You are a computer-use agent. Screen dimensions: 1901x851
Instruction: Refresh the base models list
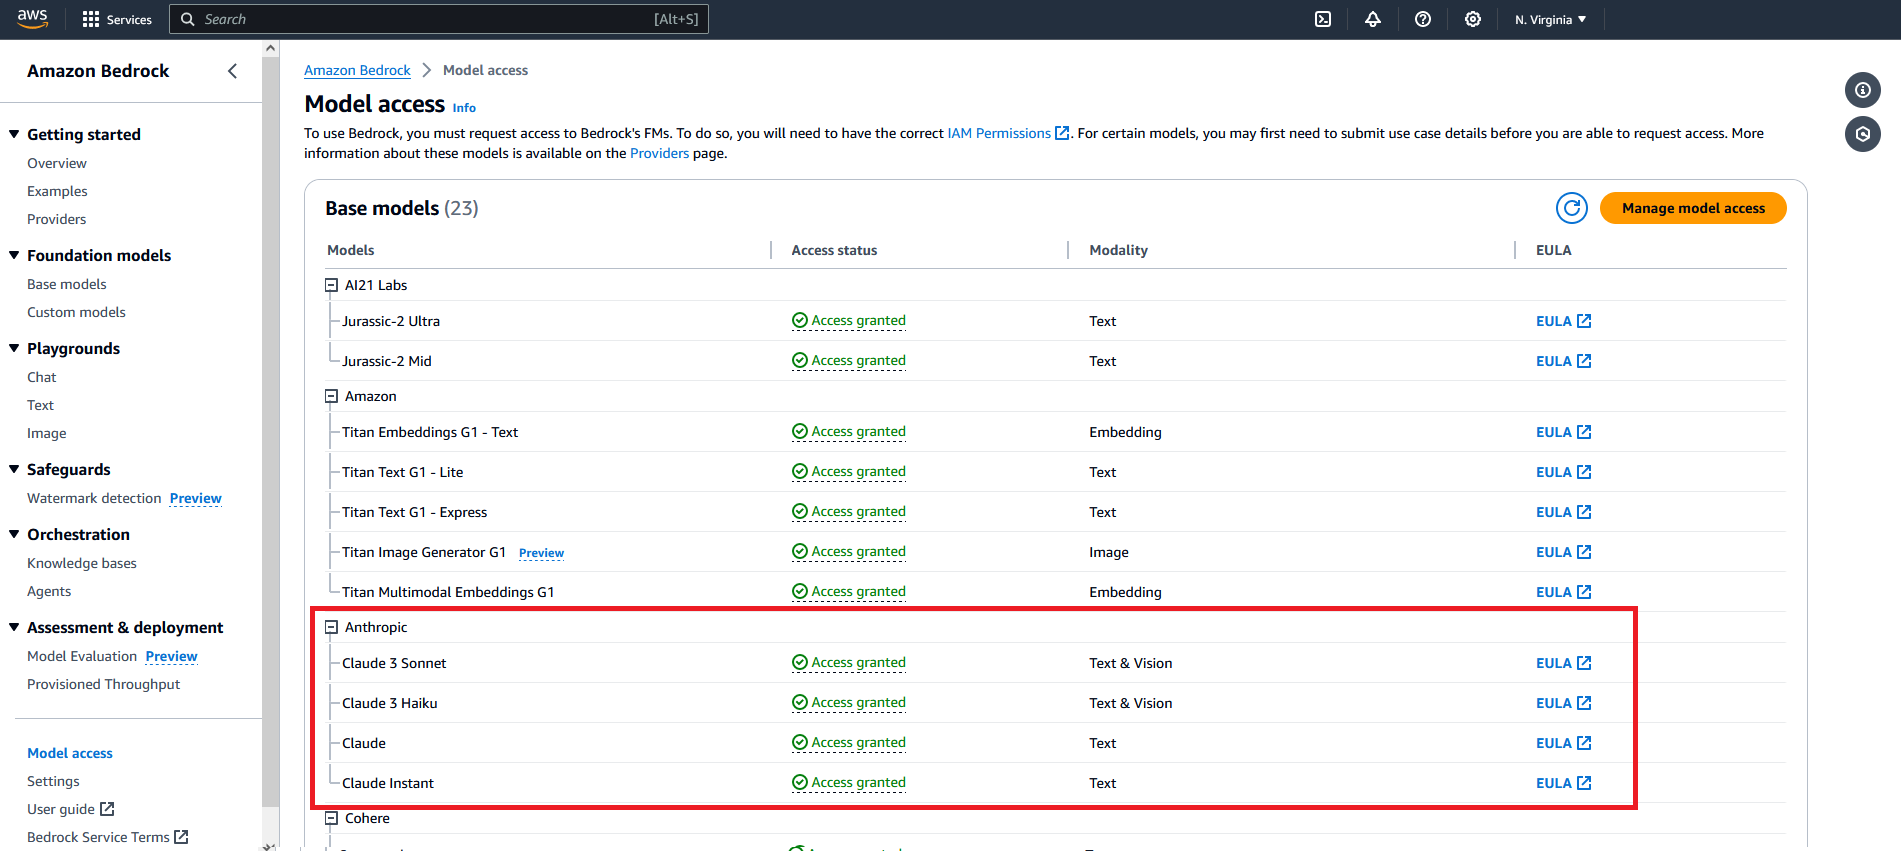click(1572, 208)
